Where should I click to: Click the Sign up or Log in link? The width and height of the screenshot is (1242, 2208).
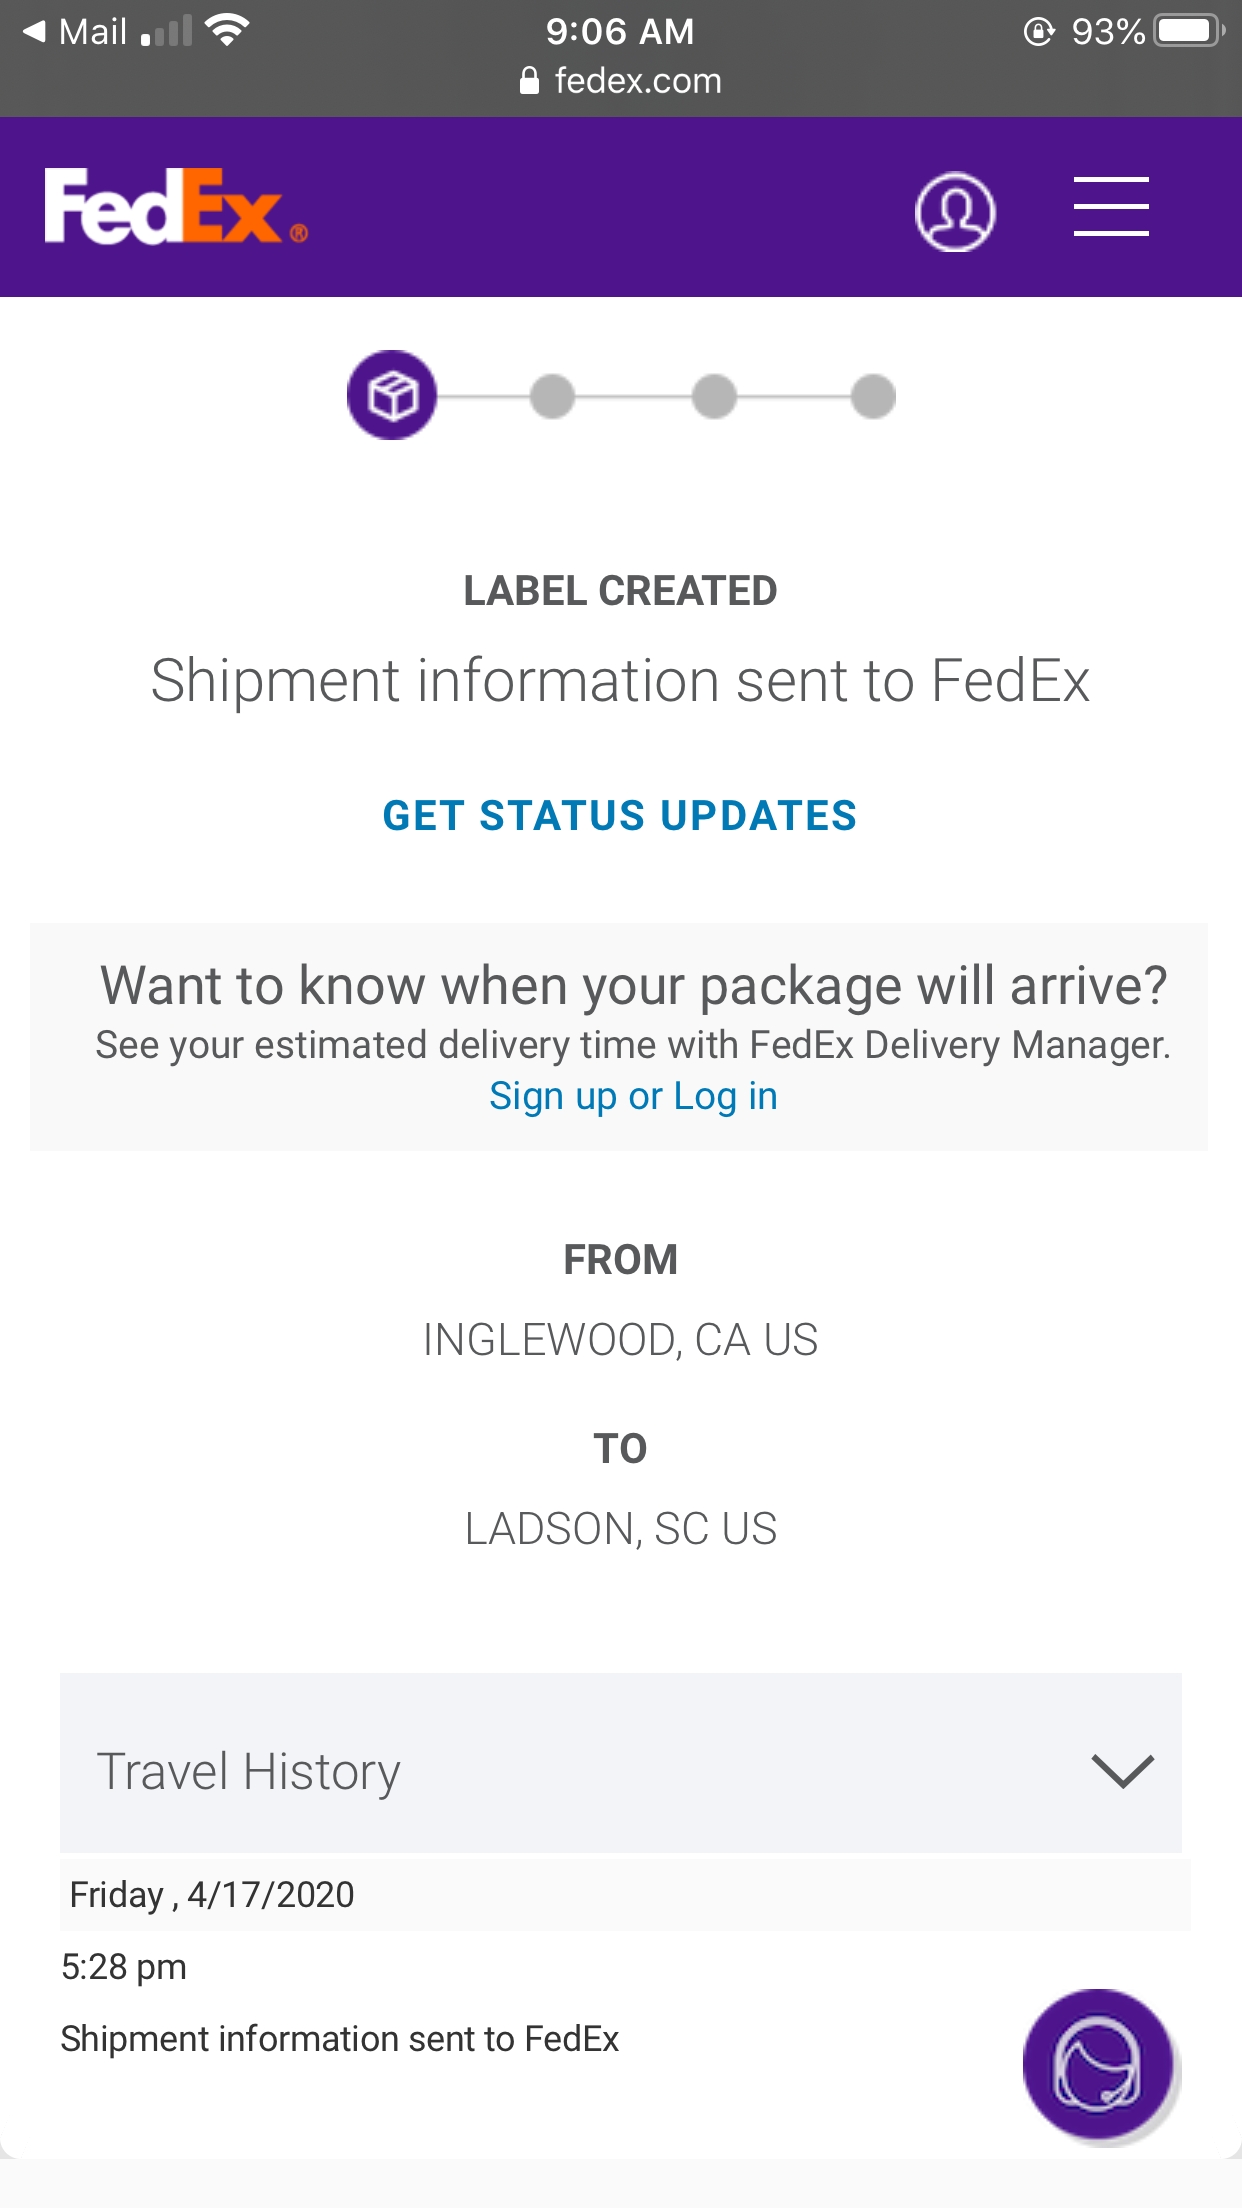point(632,1095)
